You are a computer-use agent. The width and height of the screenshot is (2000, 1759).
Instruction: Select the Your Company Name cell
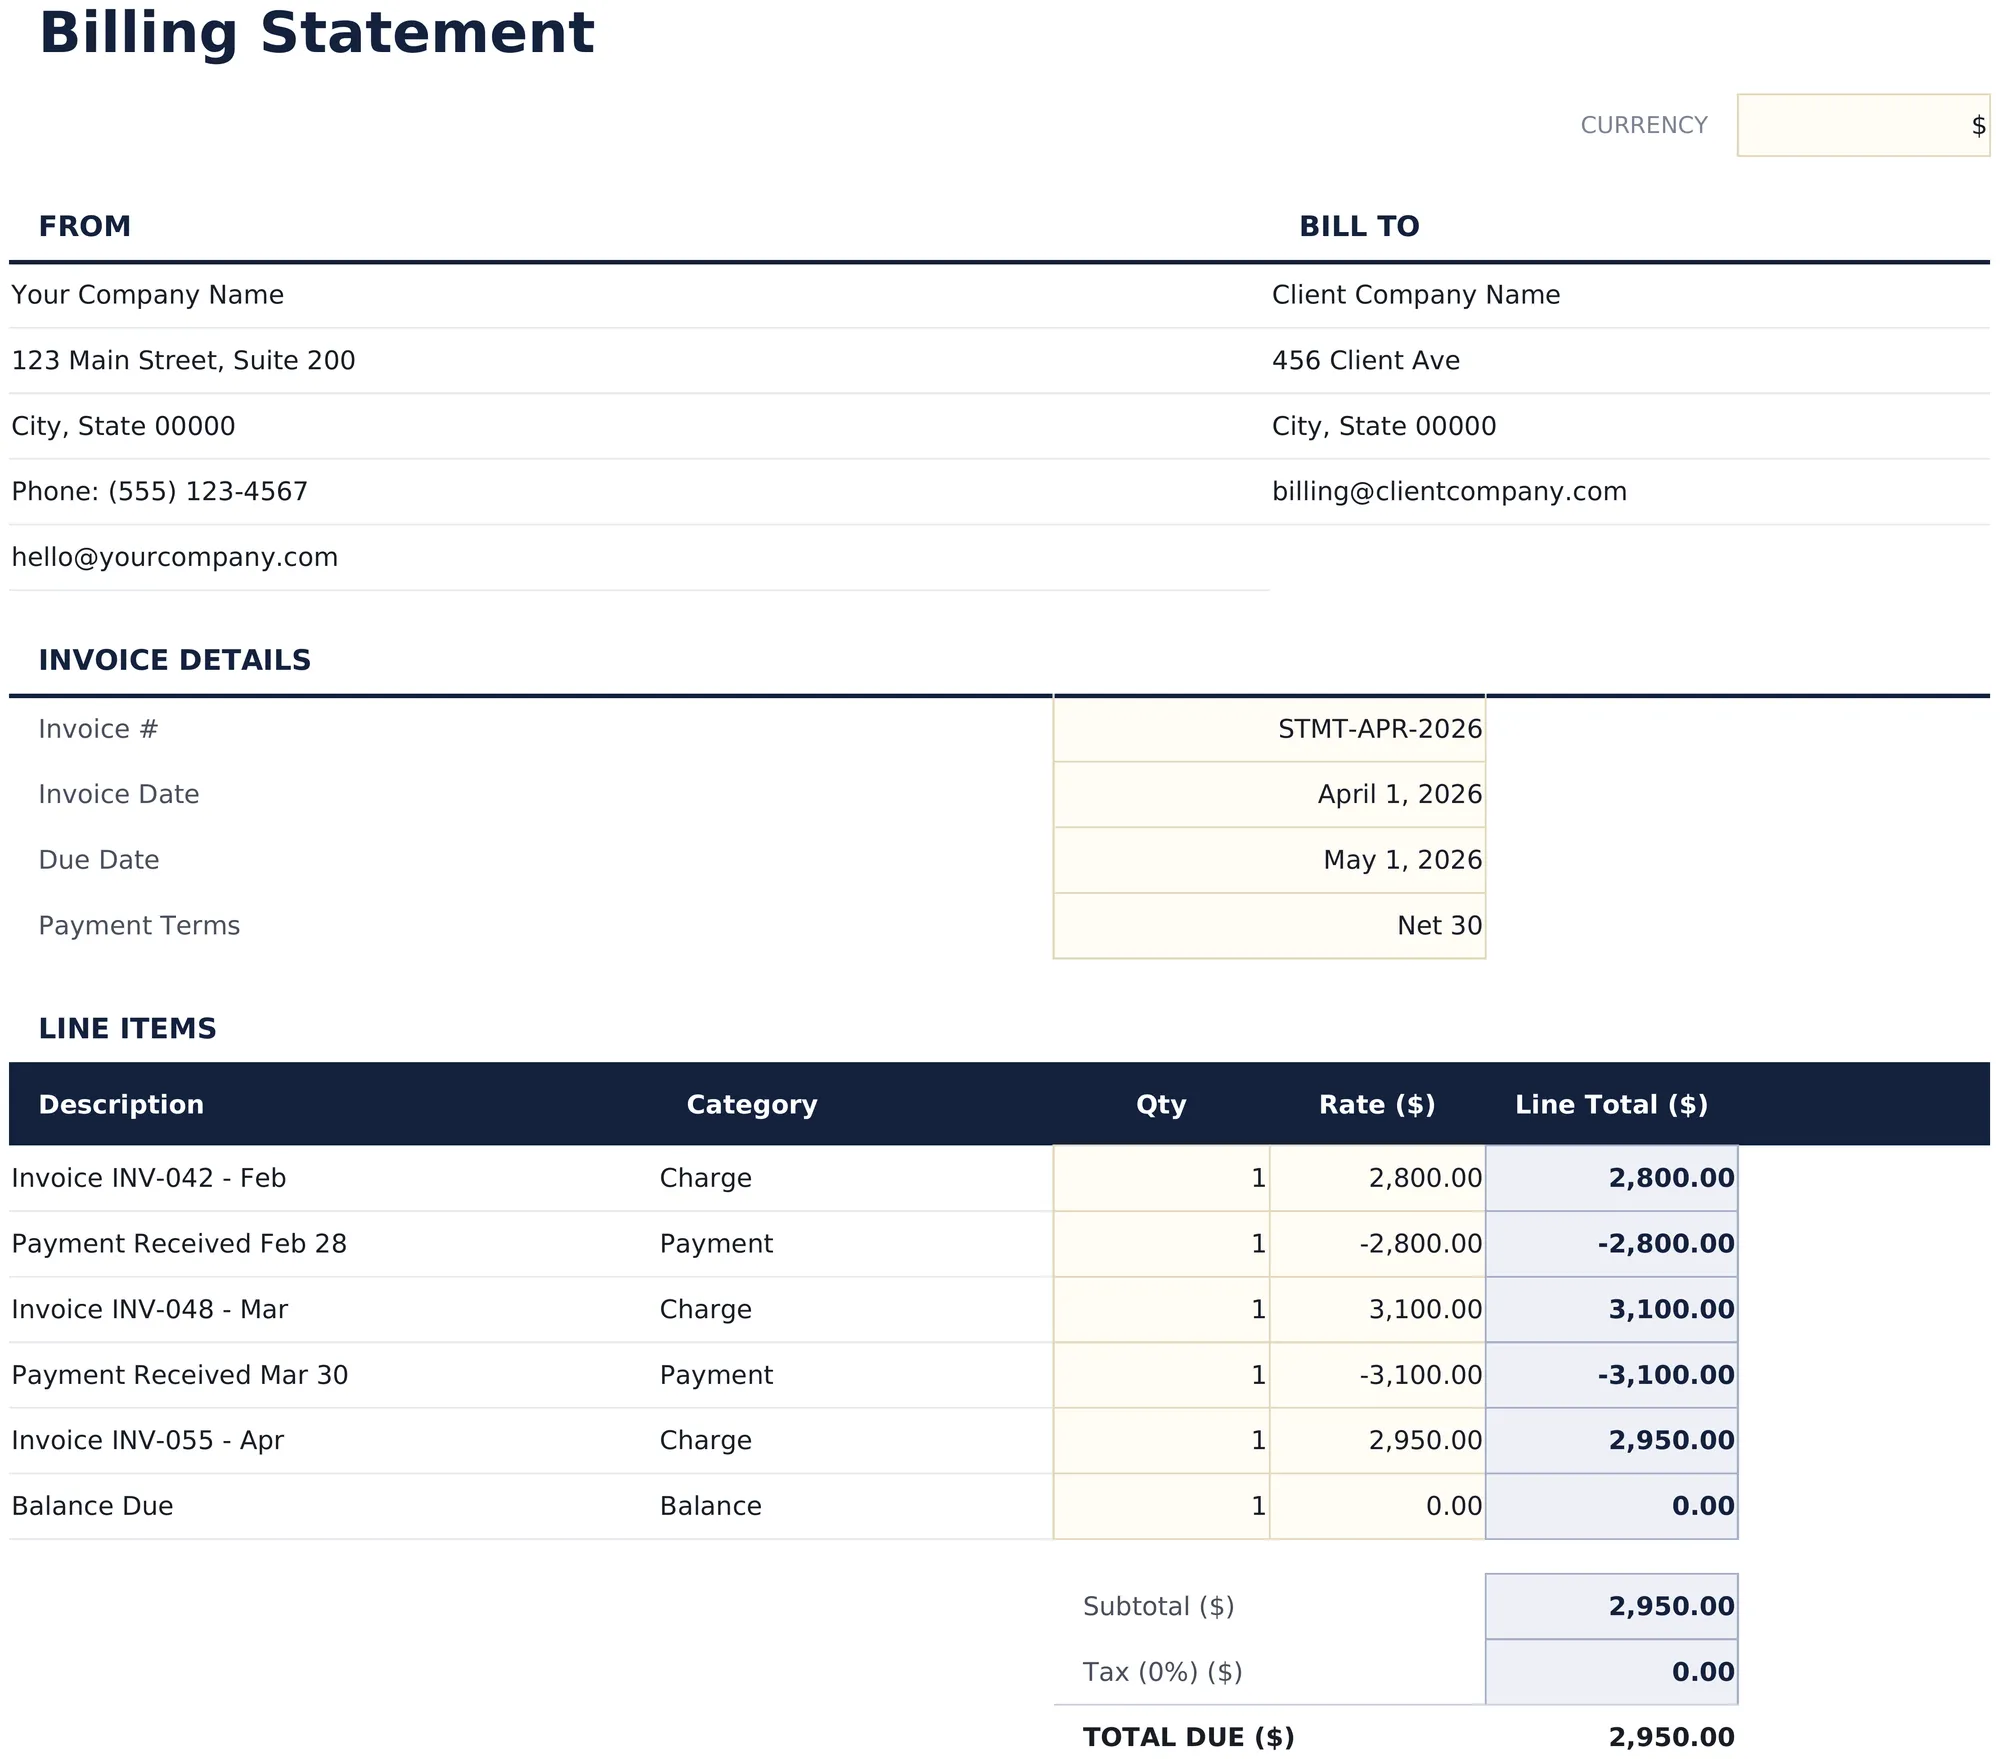pyautogui.click(x=639, y=295)
